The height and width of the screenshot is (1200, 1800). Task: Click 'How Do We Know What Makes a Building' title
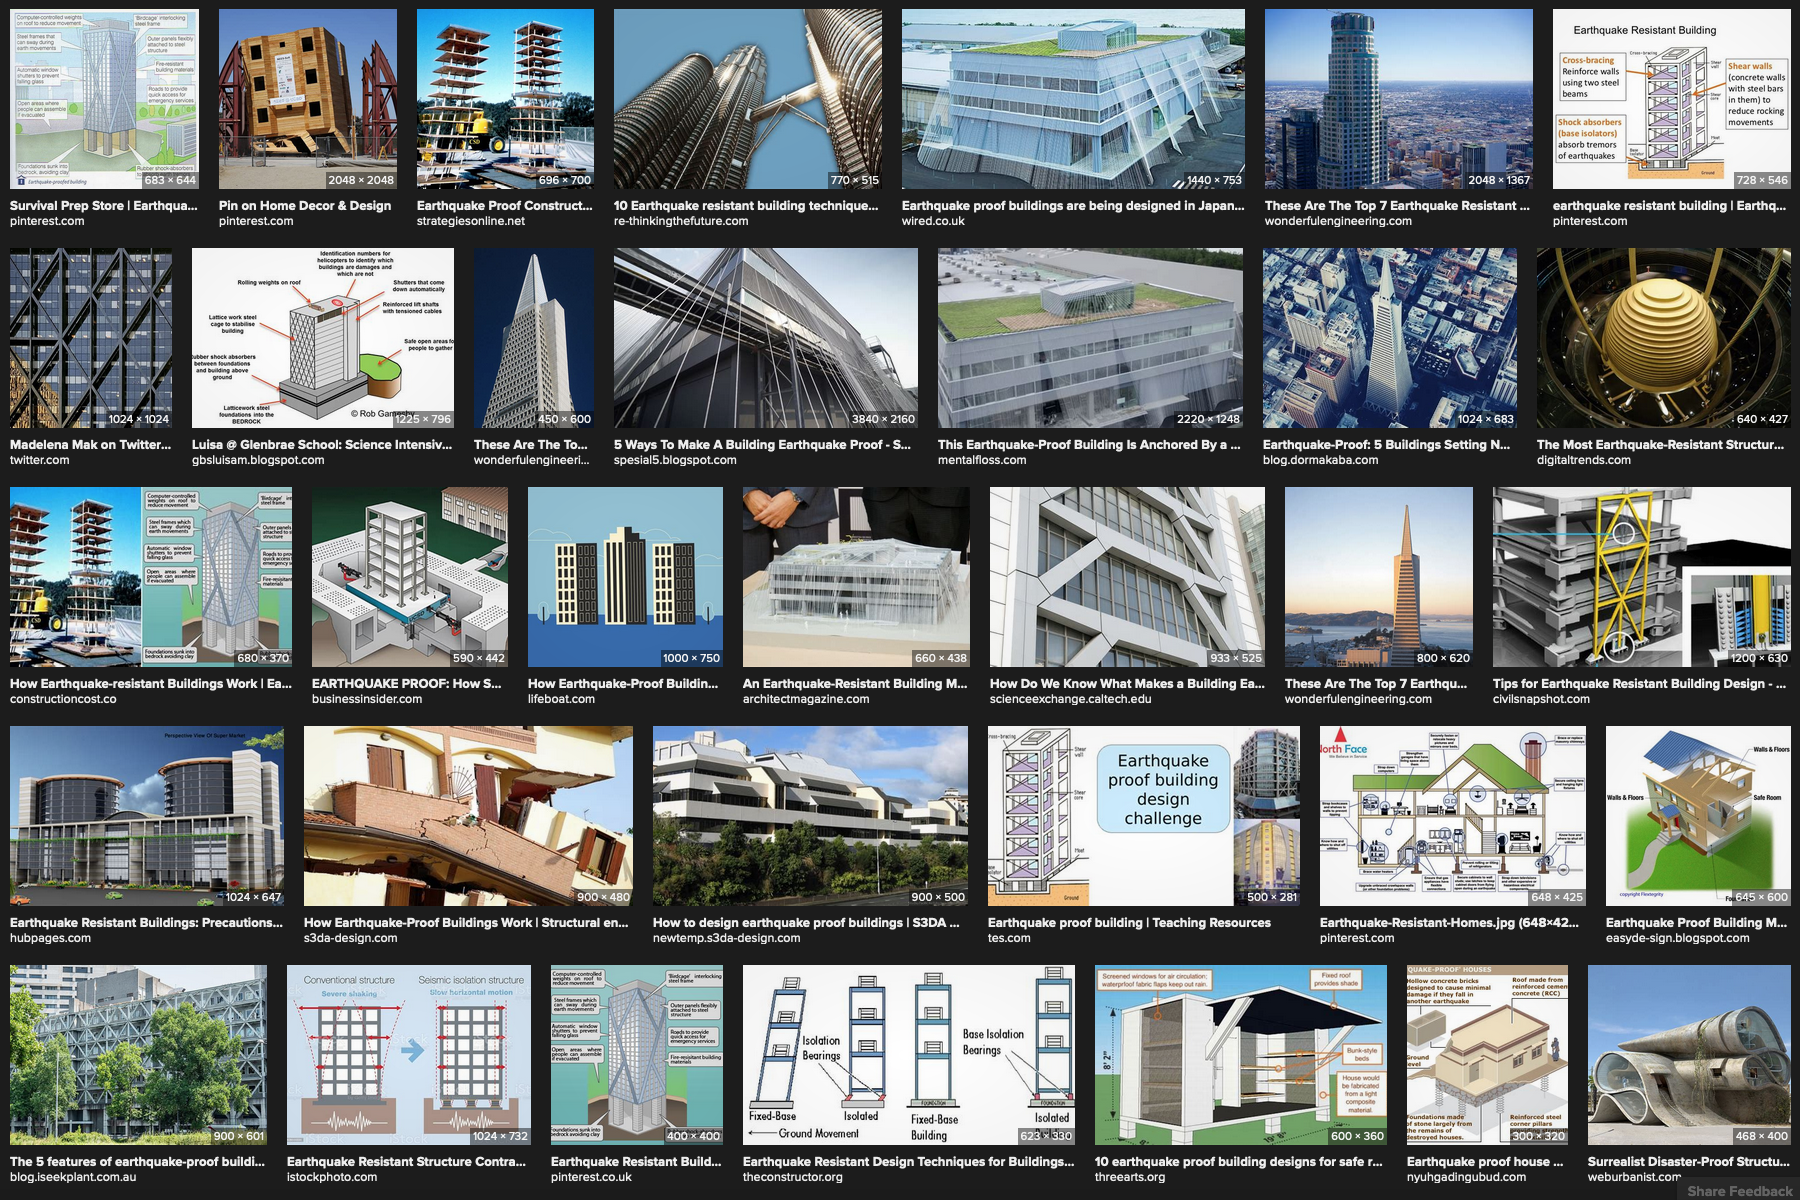(1126, 683)
